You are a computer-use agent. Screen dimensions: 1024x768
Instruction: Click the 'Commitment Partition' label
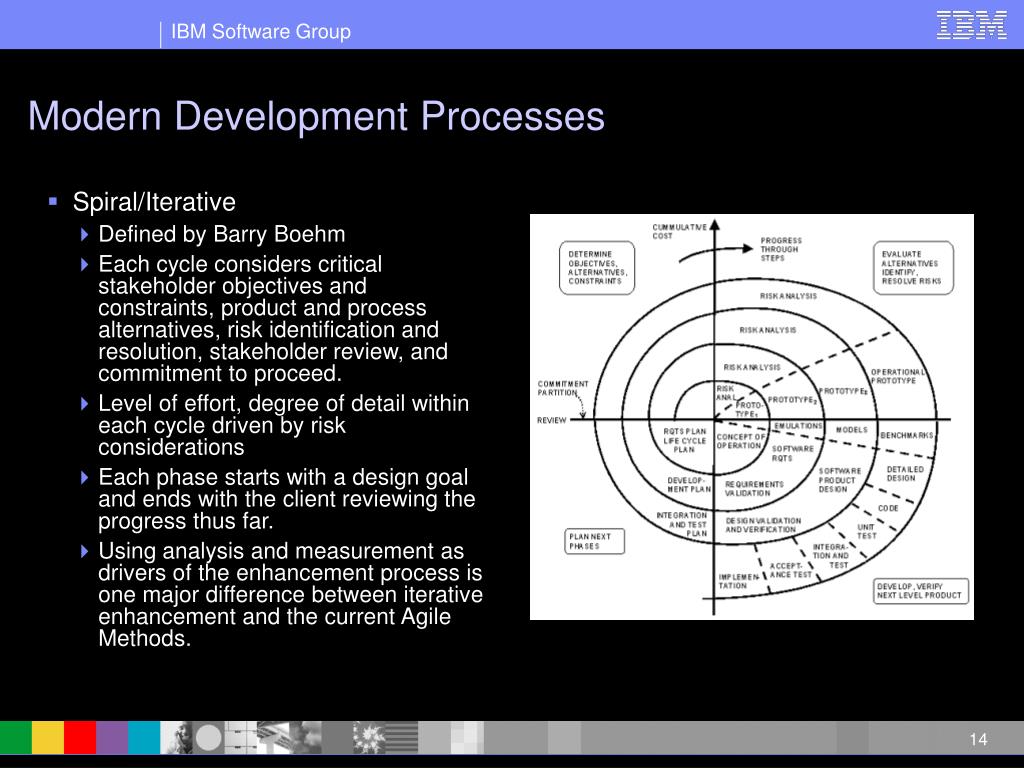pos(563,389)
